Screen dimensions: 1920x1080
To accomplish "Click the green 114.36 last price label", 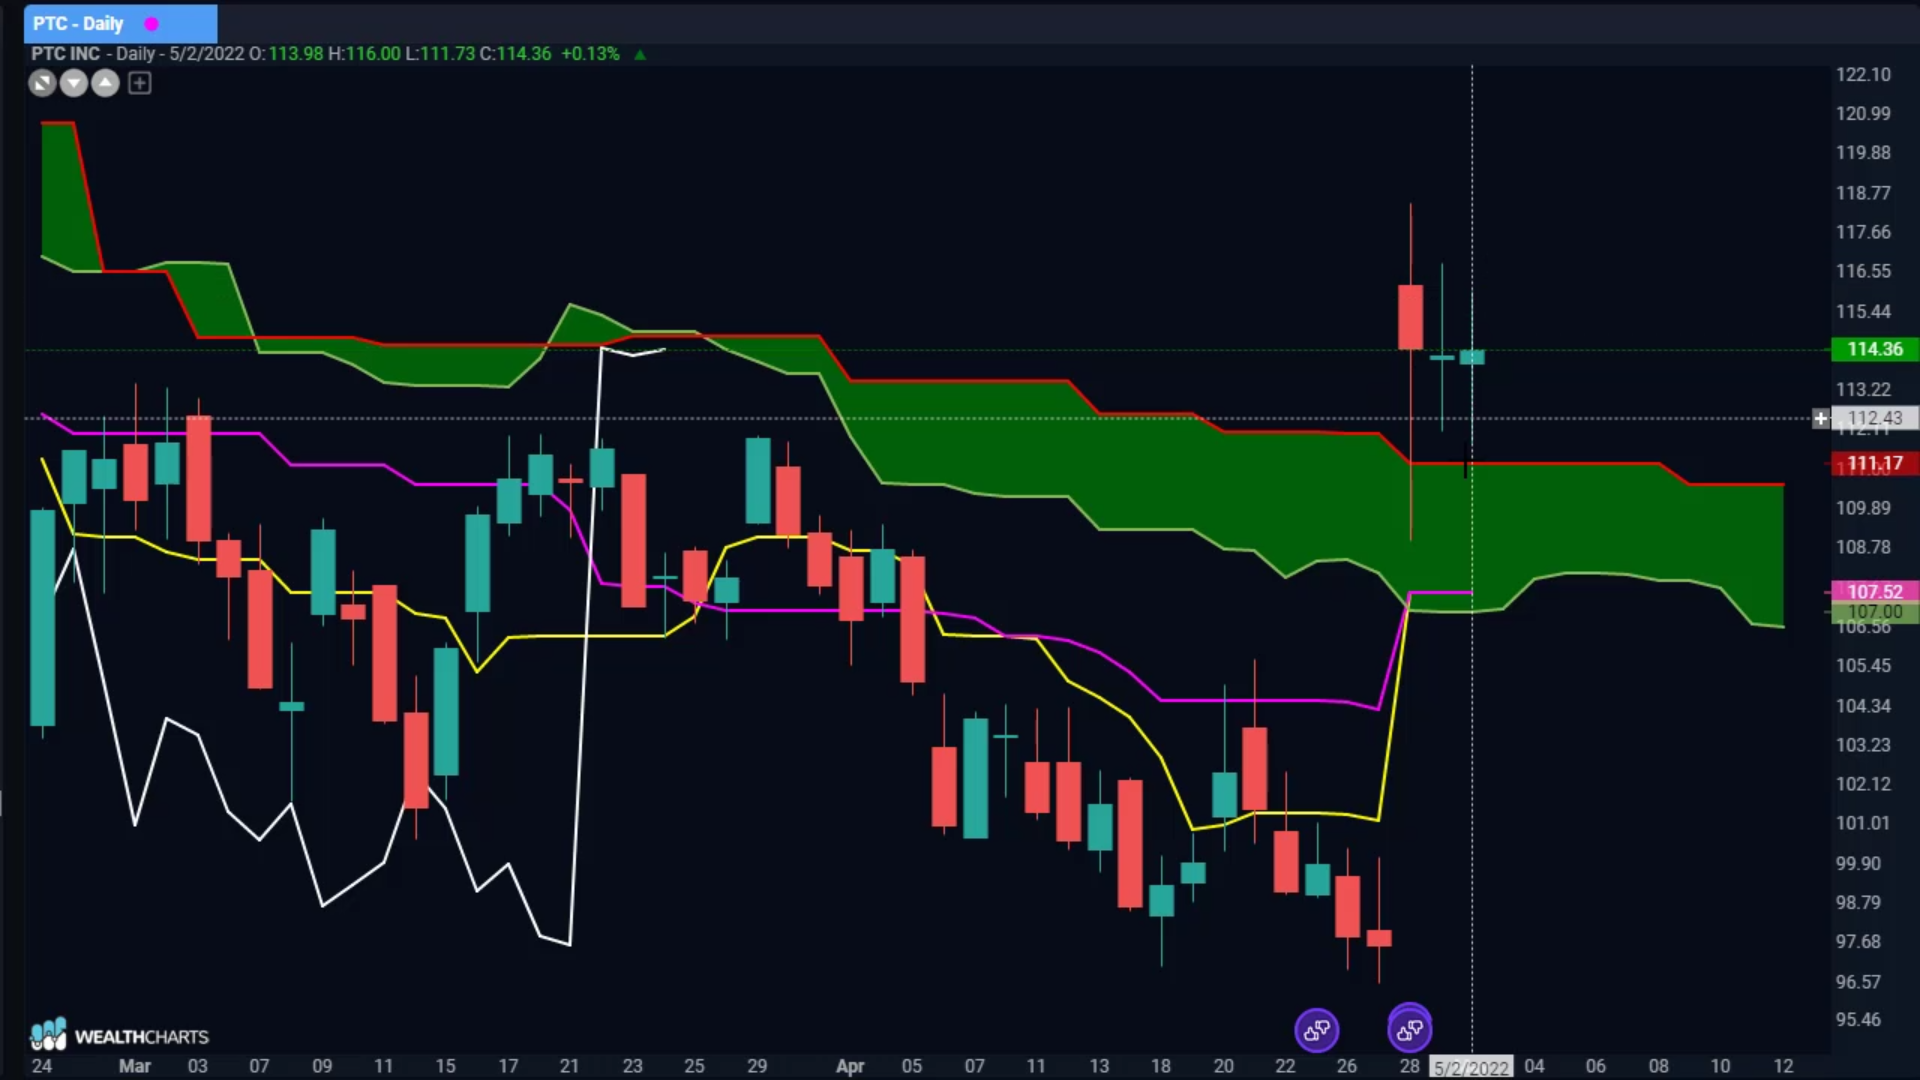I will pyautogui.click(x=1874, y=349).
